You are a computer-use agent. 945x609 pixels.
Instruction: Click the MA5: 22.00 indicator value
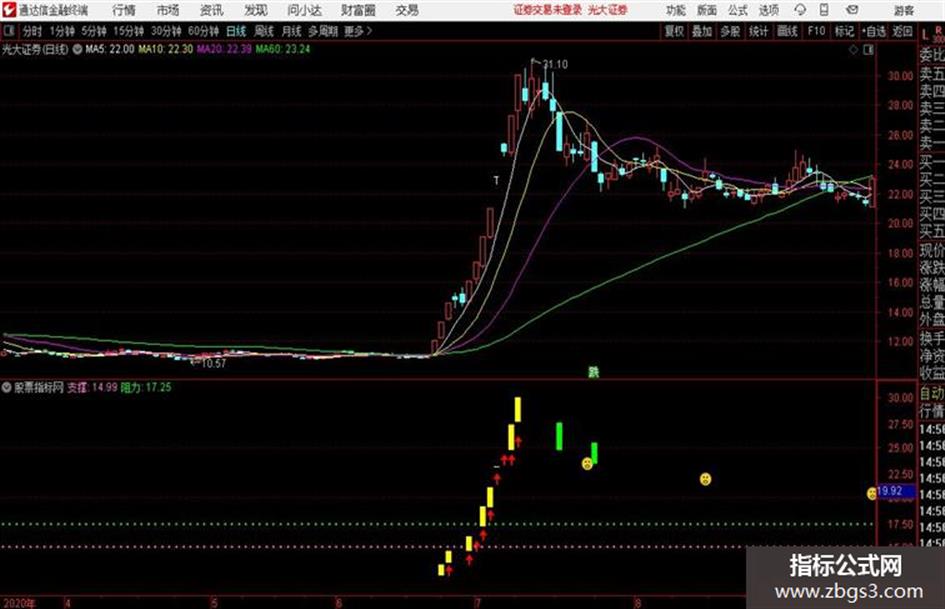[x=110, y=49]
